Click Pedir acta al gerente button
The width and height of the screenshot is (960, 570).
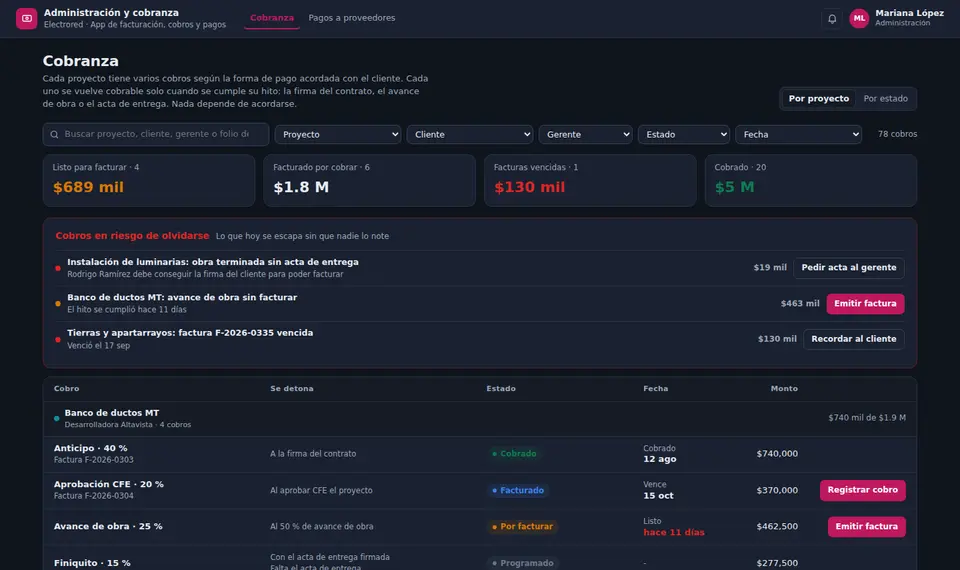pos(849,268)
